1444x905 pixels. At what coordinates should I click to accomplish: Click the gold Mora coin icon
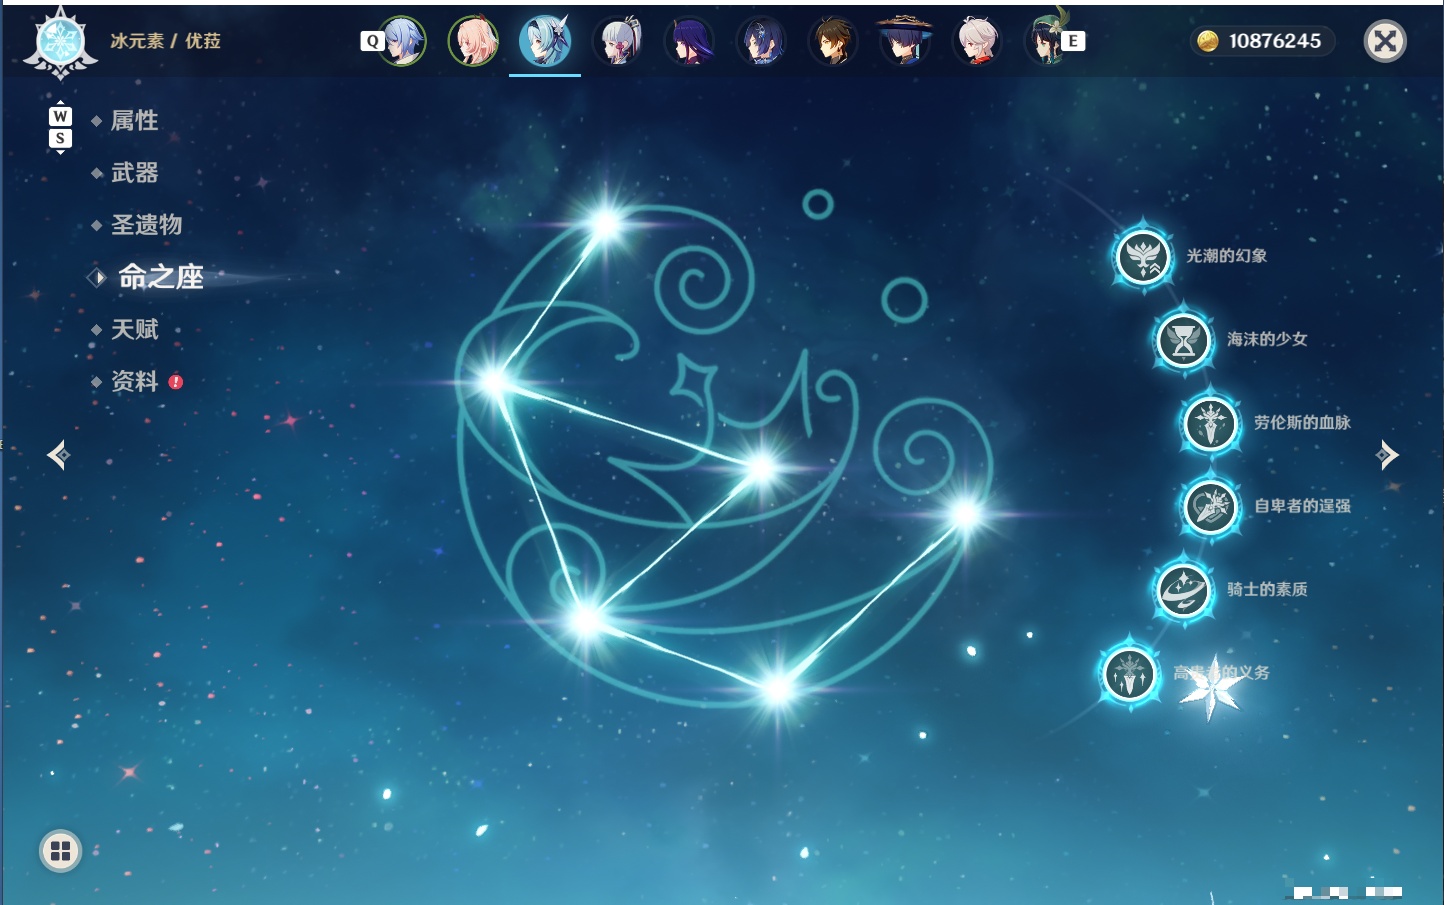tap(1208, 41)
